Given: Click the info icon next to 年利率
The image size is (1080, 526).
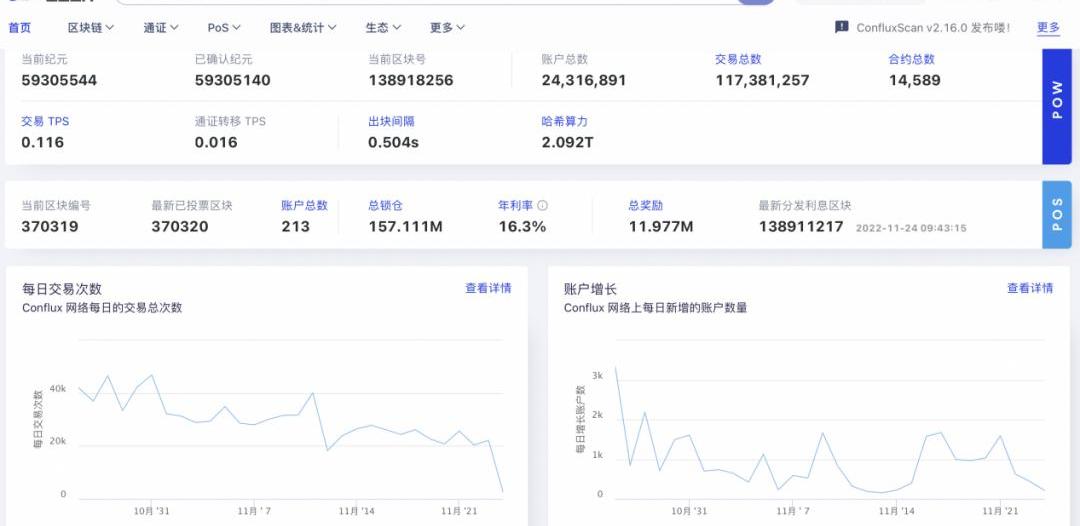Looking at the screenshot, I should pyautogui.click(x=543, y=205).
